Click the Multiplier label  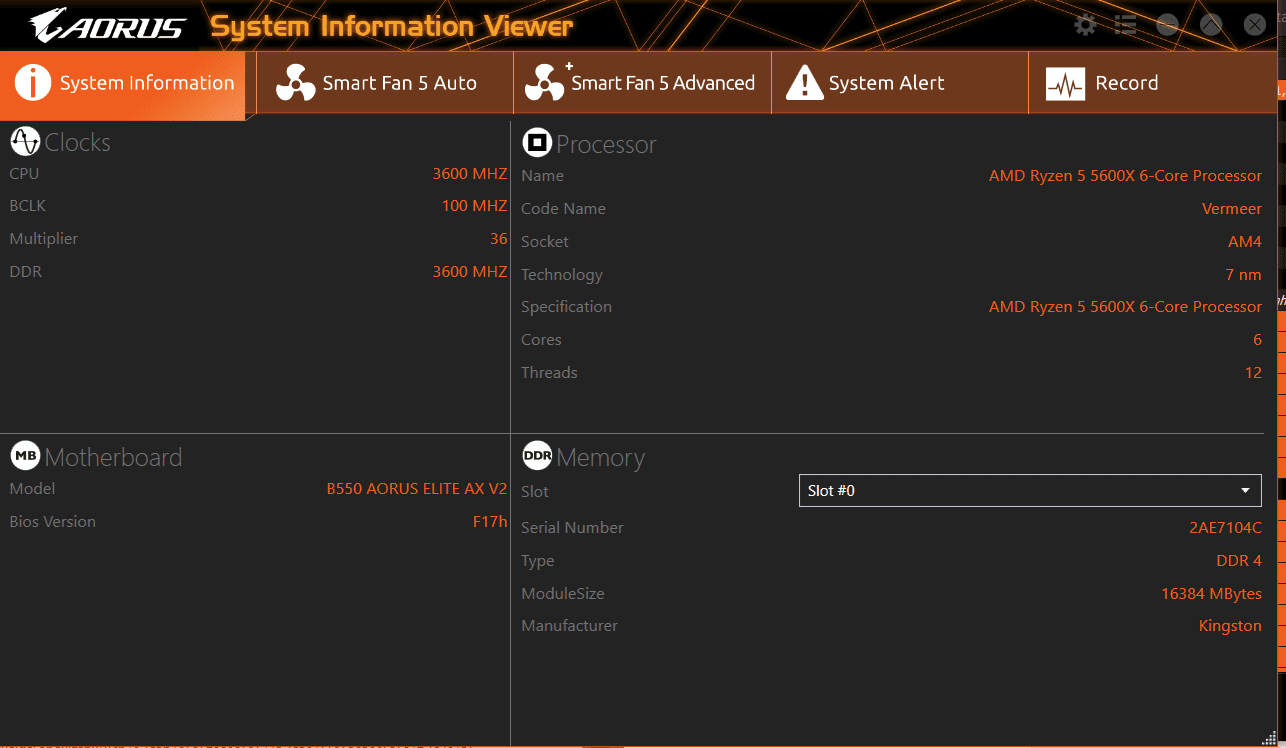pyautogui.click(x=43, y=238)
